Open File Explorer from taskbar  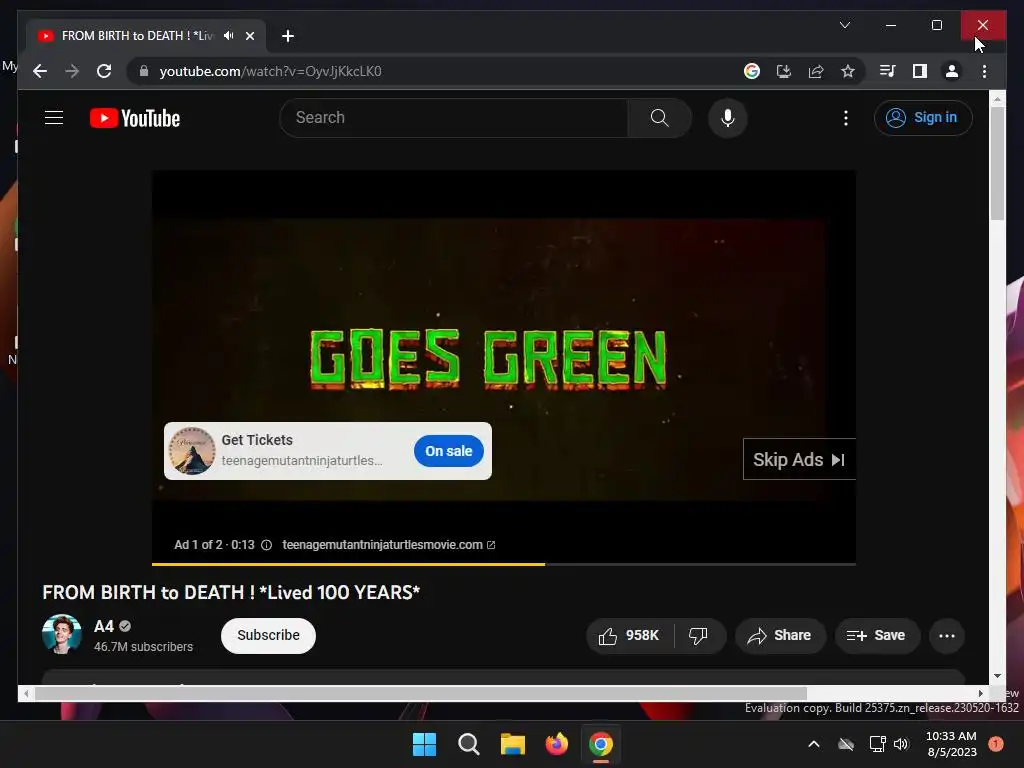[x=513, y=744]
